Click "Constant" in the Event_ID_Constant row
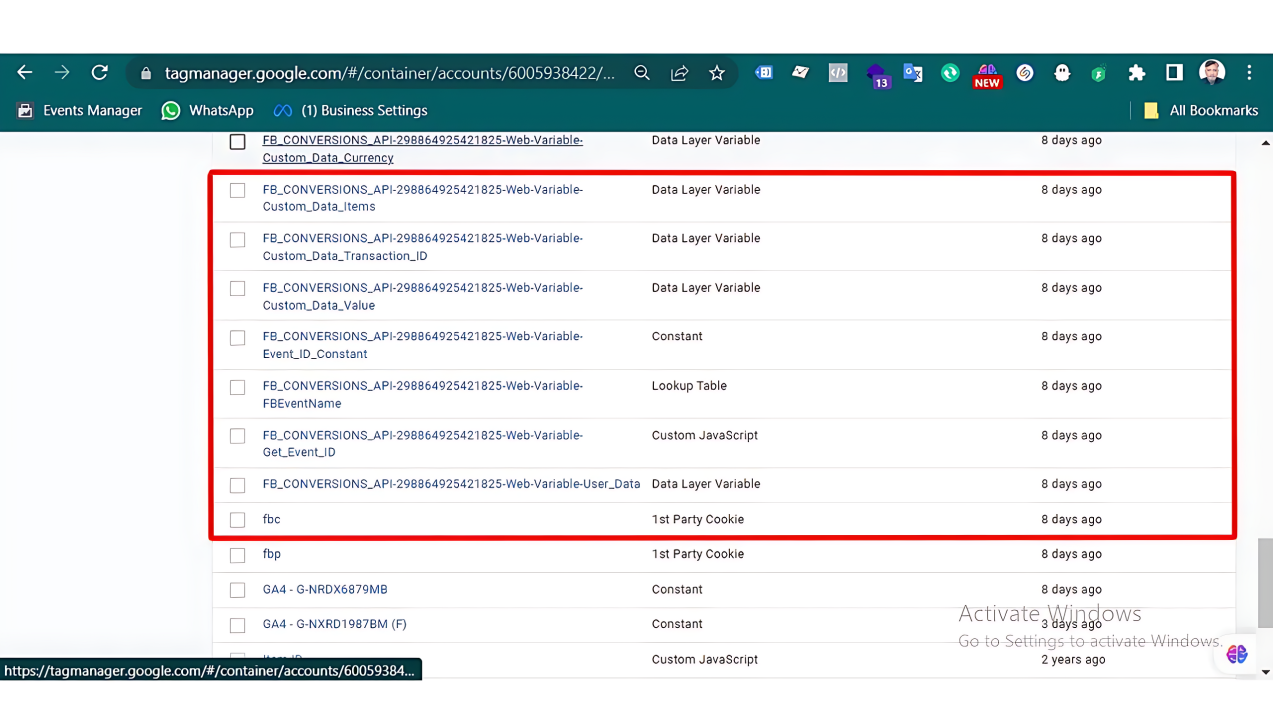The height and width of the screenshot is (716, 1273). click(x=677, y=336)
